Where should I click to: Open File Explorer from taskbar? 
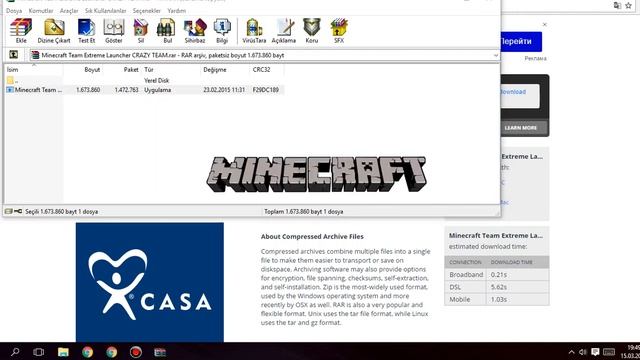(x=63, y=352)
